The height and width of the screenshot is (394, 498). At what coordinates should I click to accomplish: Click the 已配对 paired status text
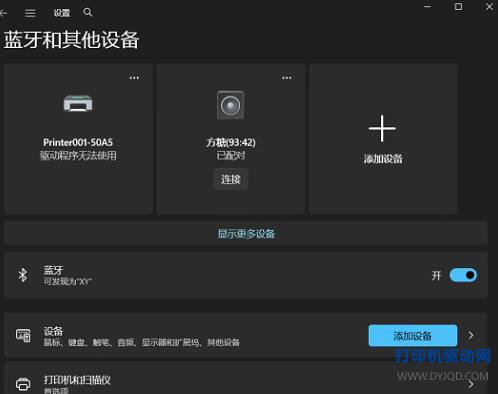(230, 155)
